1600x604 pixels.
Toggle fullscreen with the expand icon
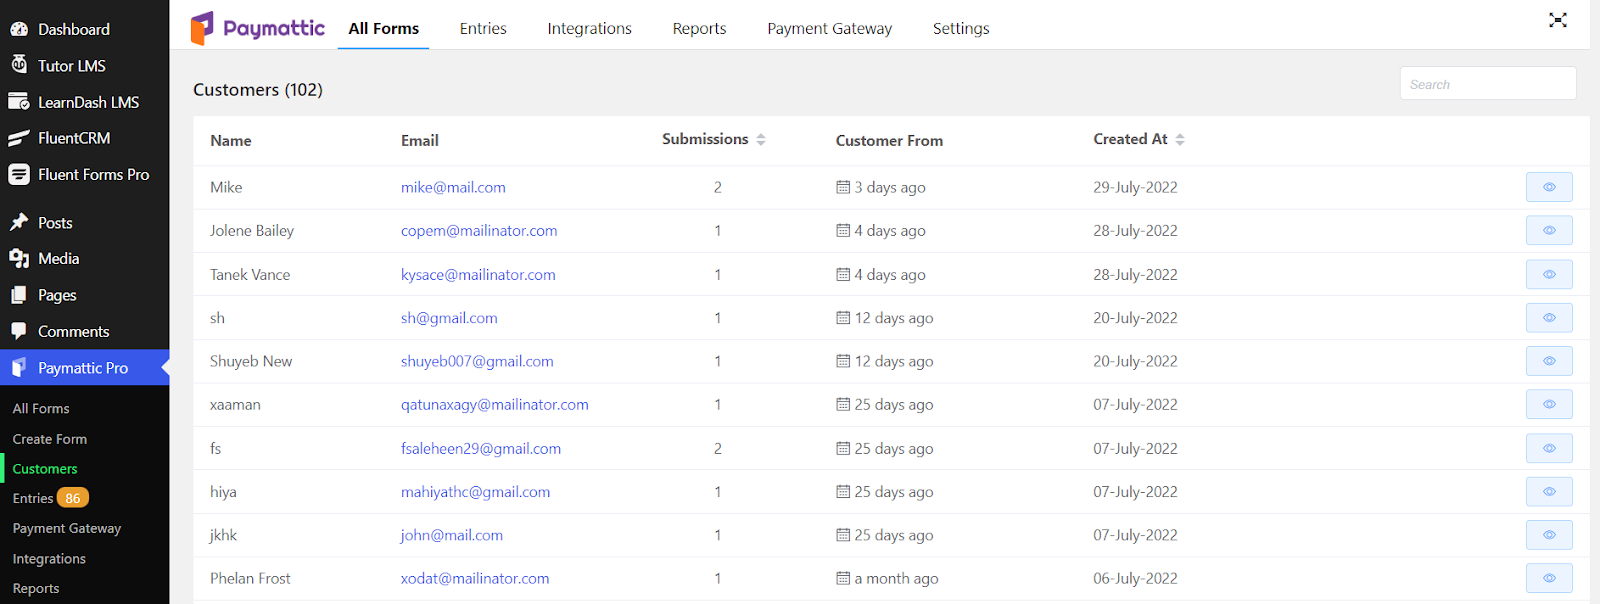point(1557,20)
